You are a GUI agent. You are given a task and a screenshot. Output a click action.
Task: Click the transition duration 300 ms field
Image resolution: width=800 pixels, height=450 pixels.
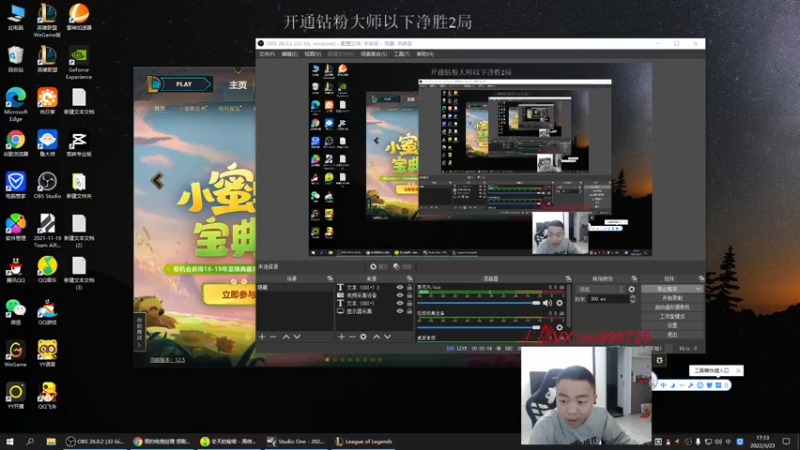click(x=608, y=299)
